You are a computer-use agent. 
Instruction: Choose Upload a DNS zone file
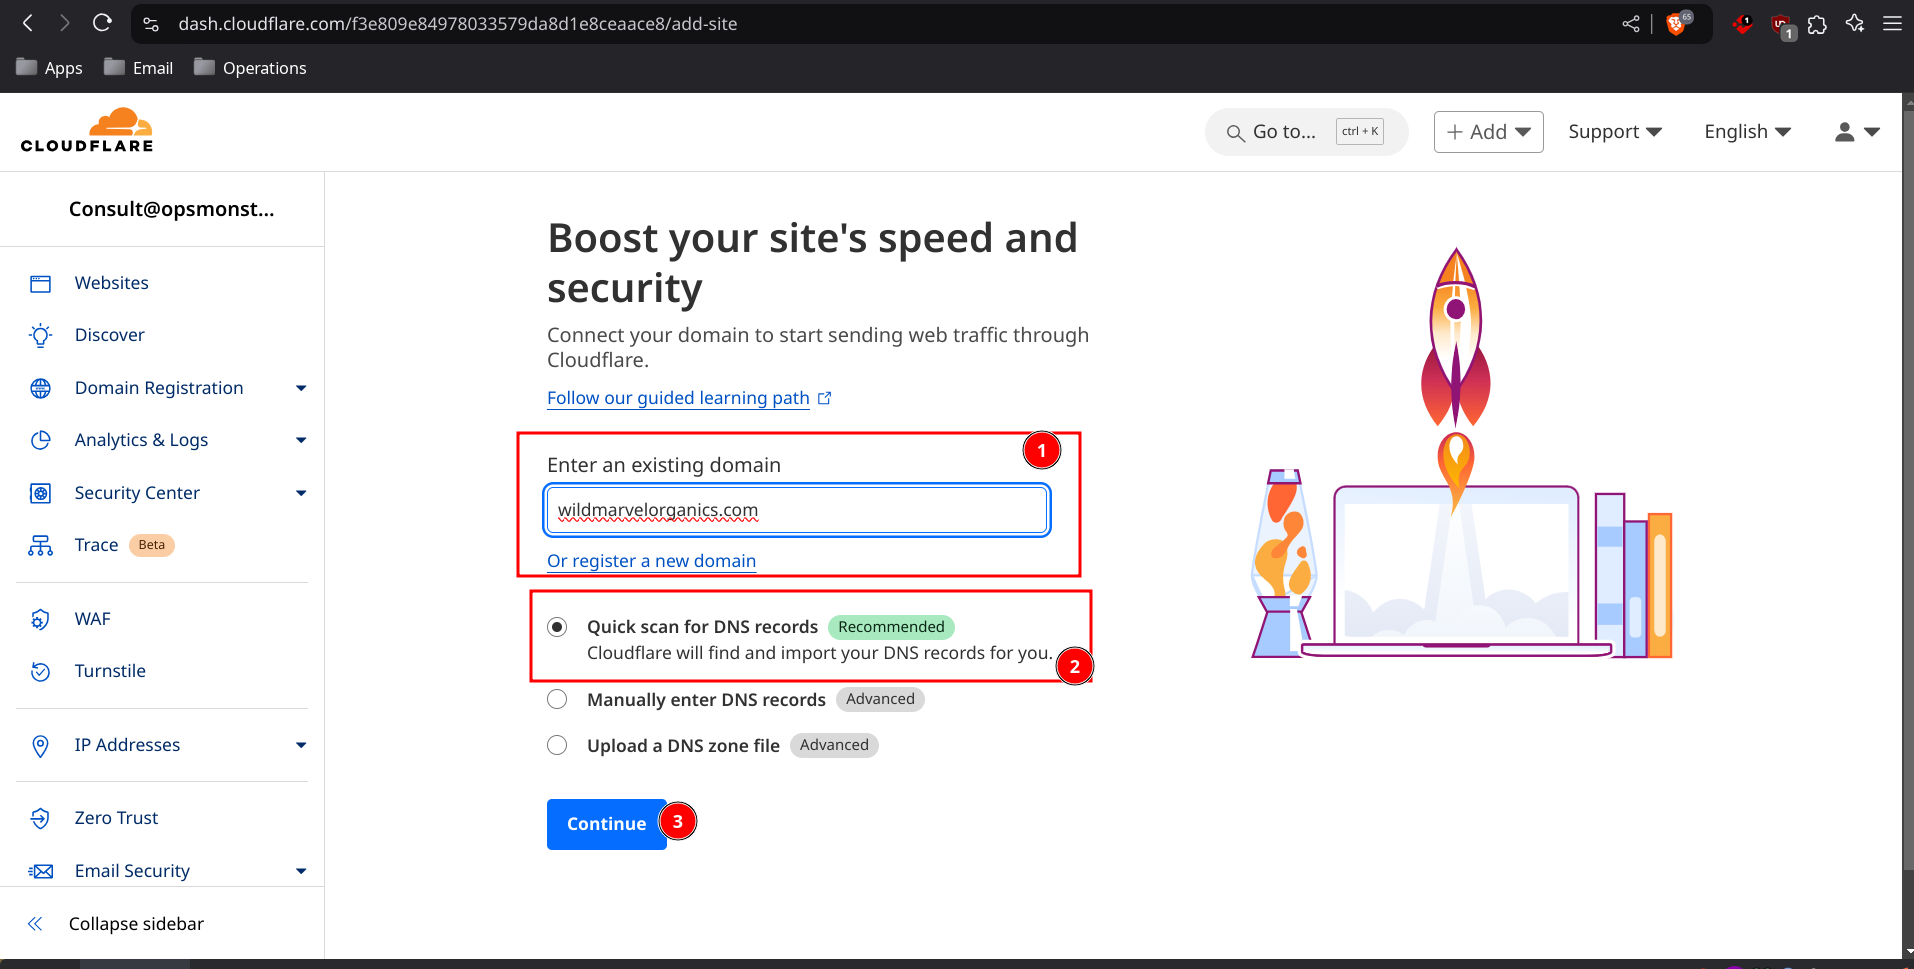(x=557, y=746)
